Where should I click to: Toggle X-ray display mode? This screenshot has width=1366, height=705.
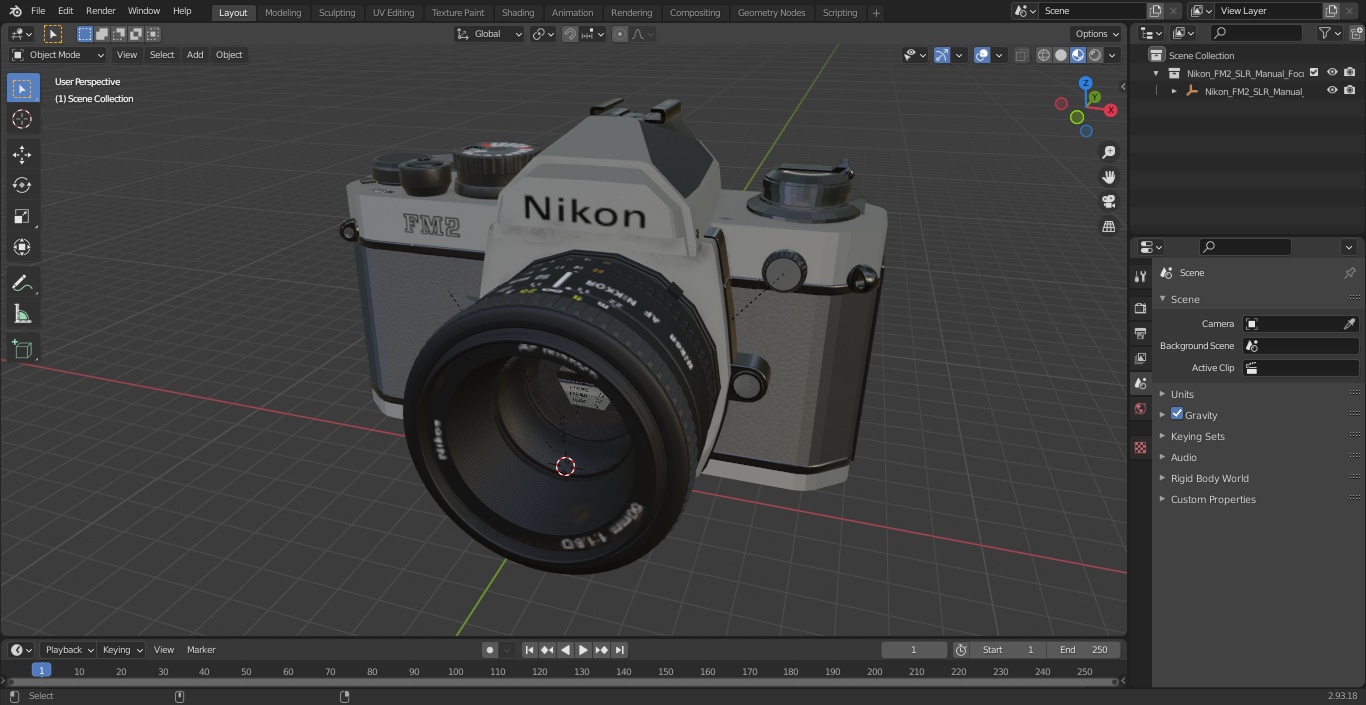[x=1021, y=55]
